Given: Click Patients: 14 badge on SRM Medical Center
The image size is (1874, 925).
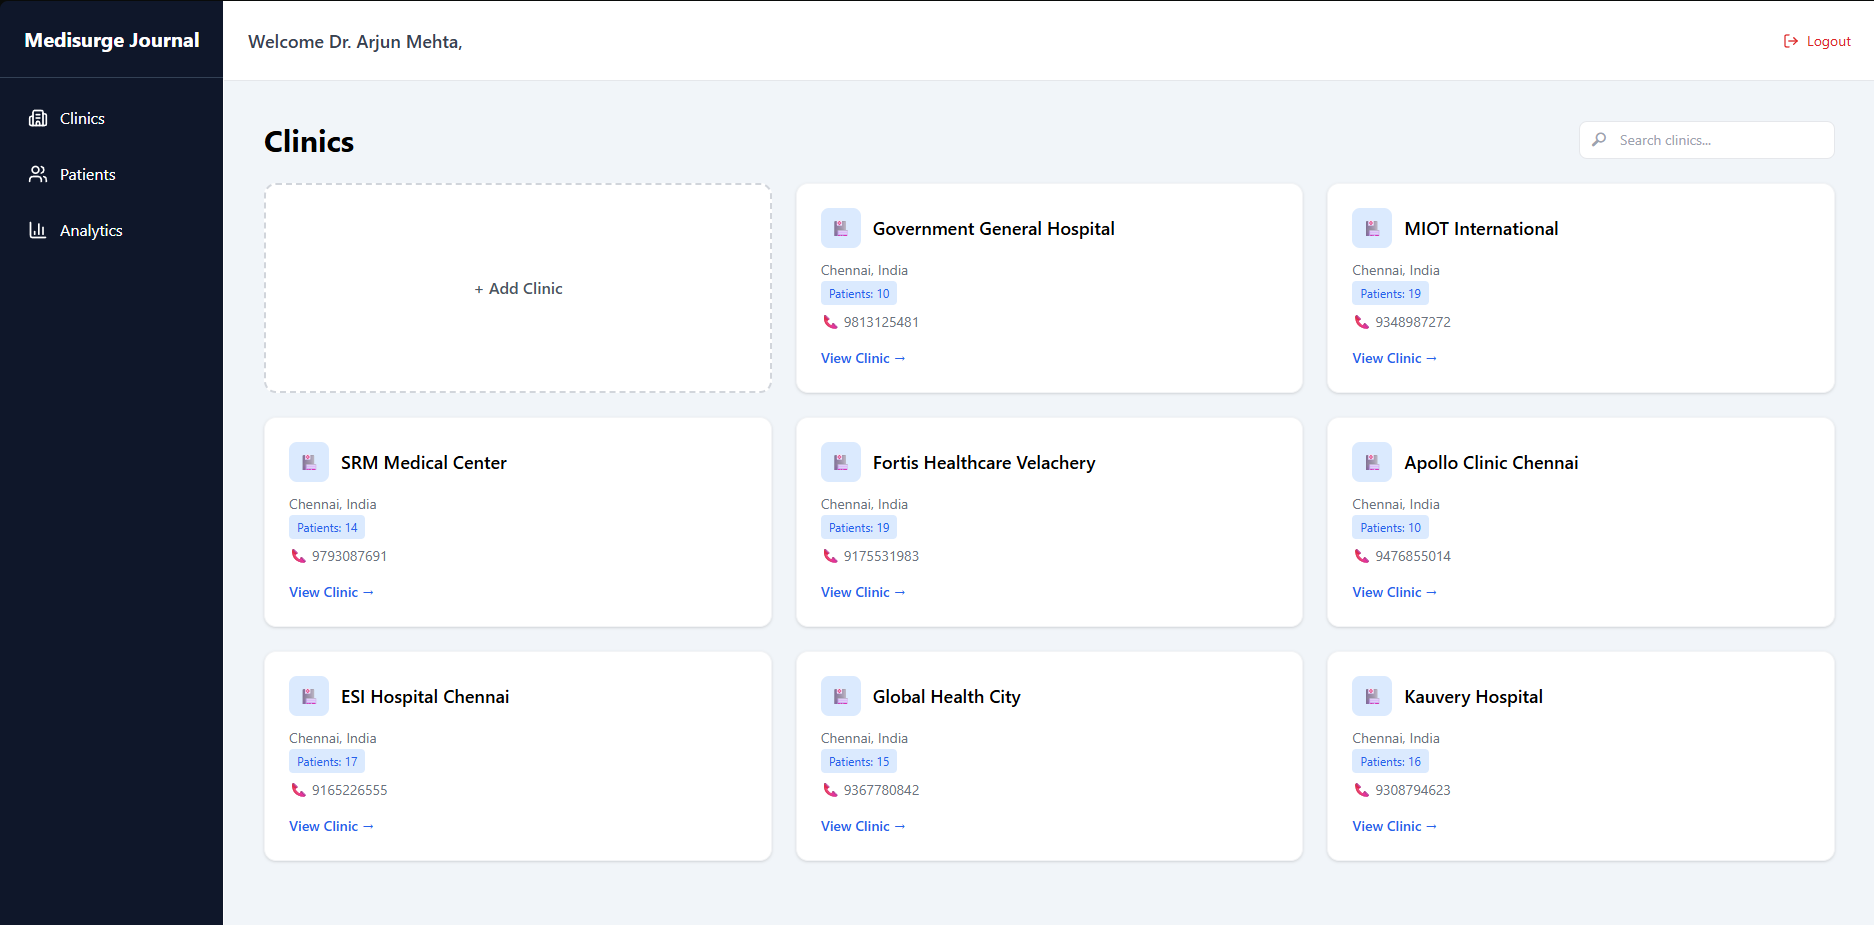Looking at the screenshot, I should (x=327, y=528).
